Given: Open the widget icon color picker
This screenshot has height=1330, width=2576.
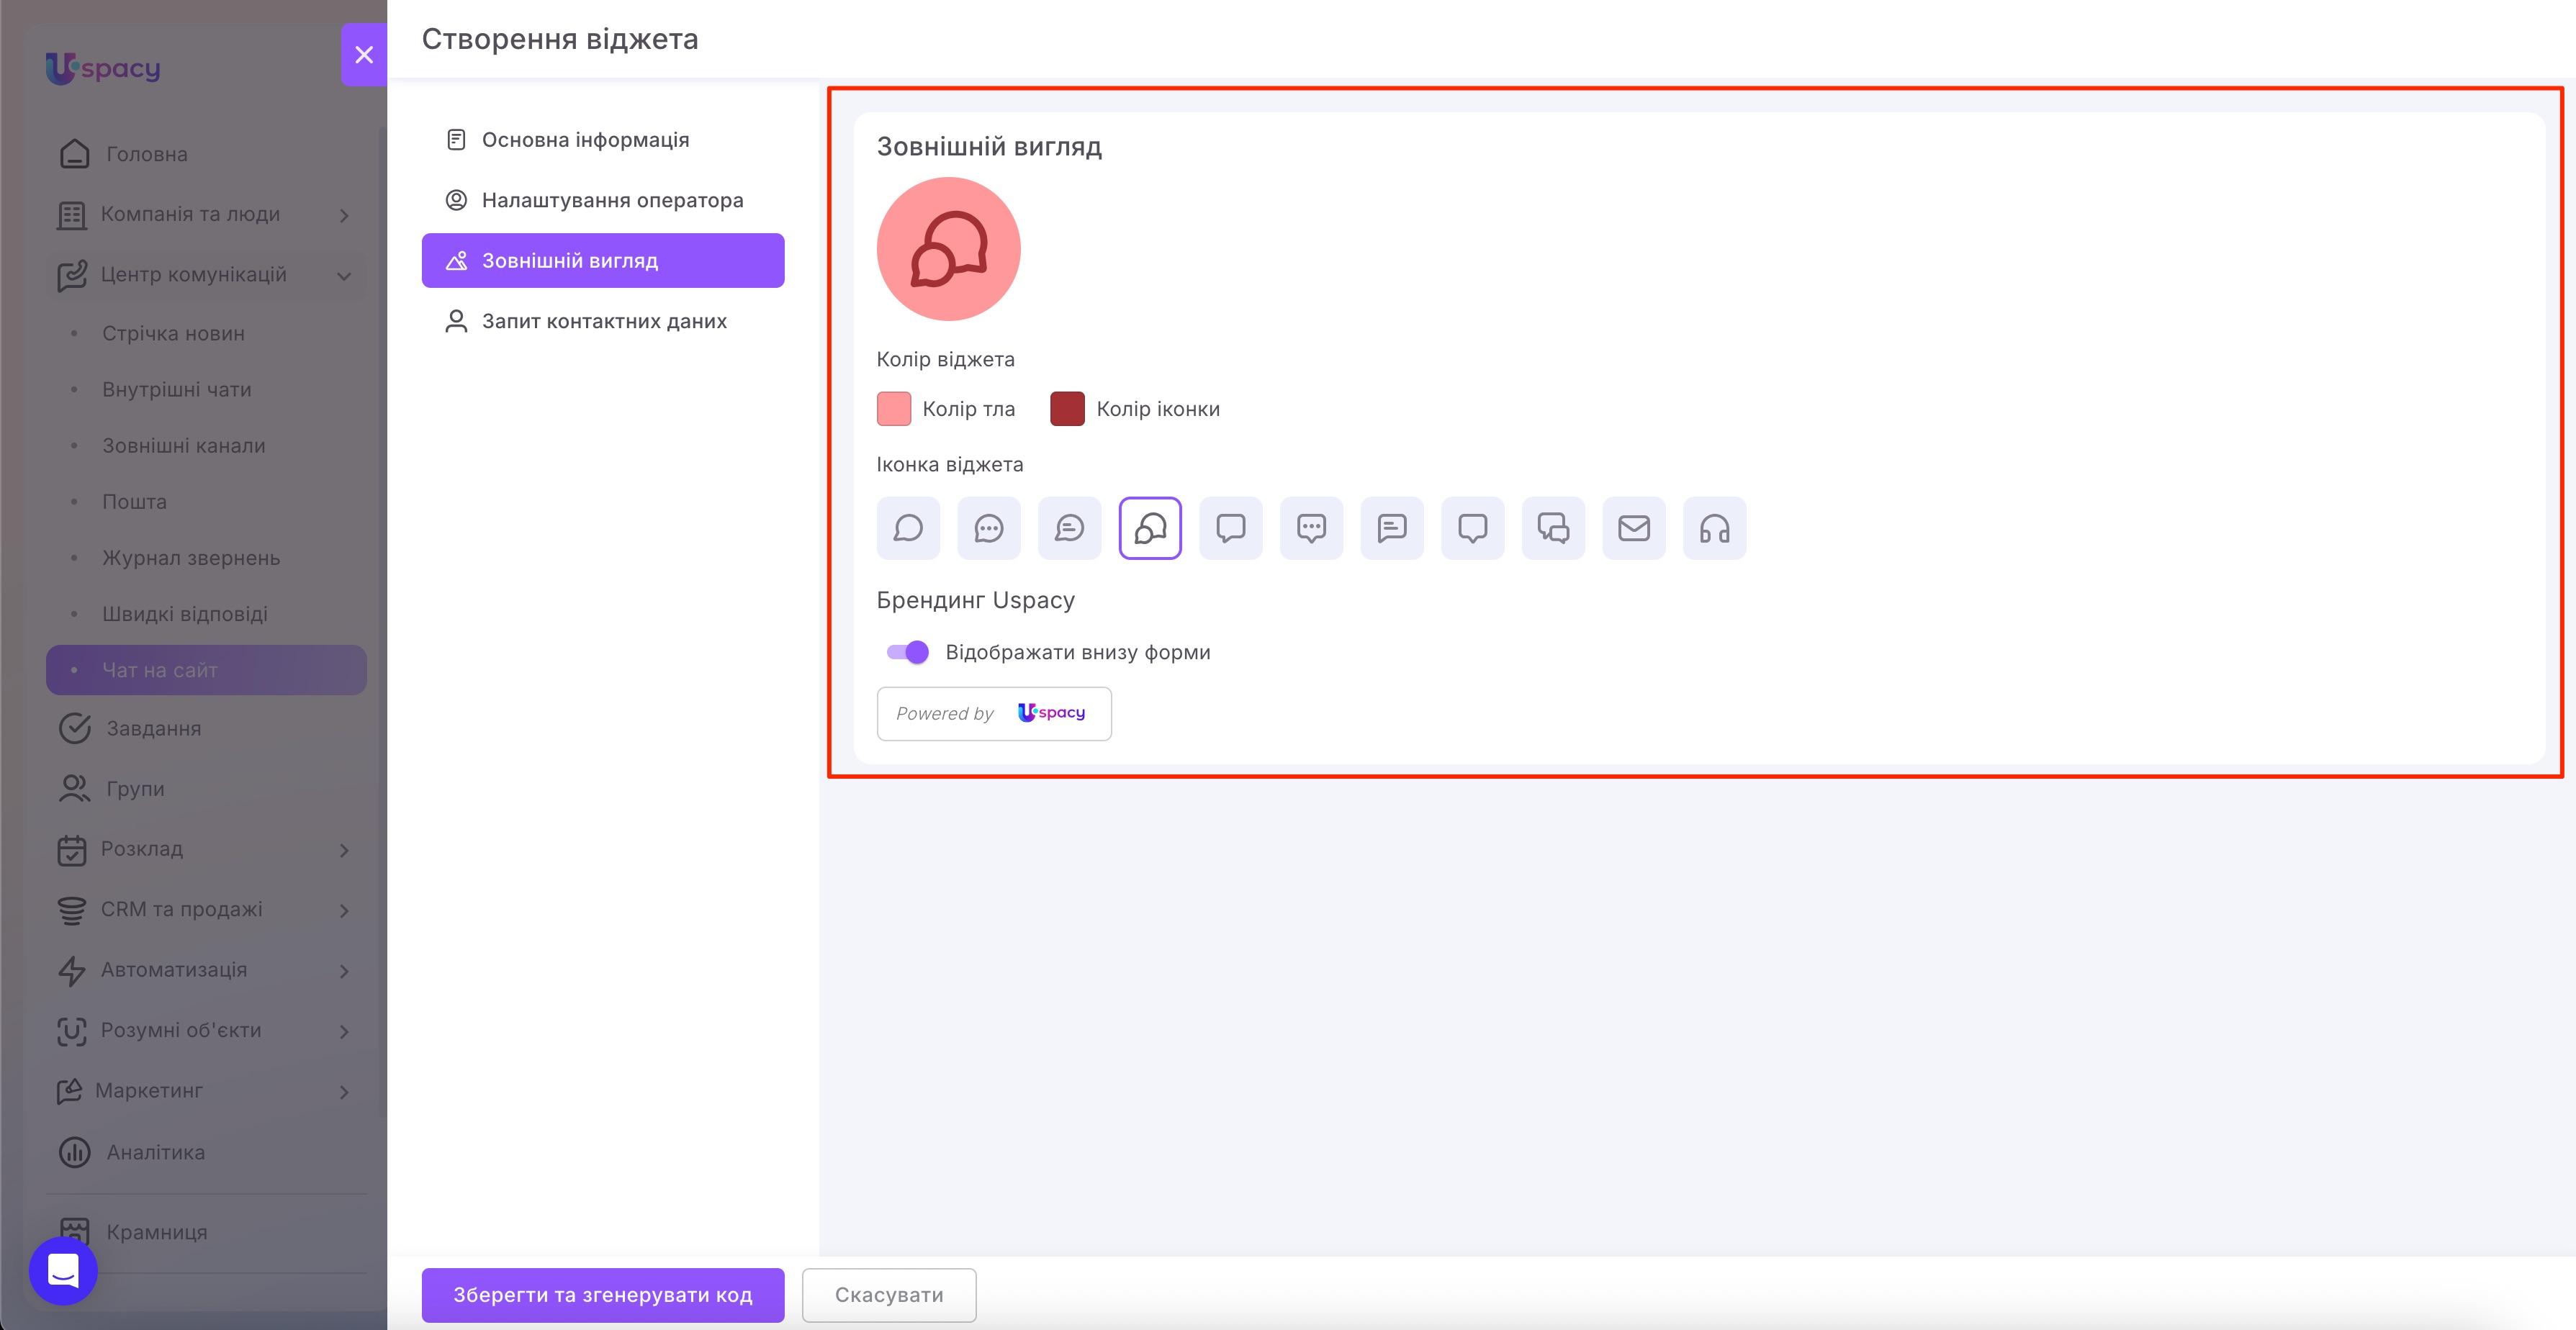Looking at the screenshot, I should pos(1068,409).
